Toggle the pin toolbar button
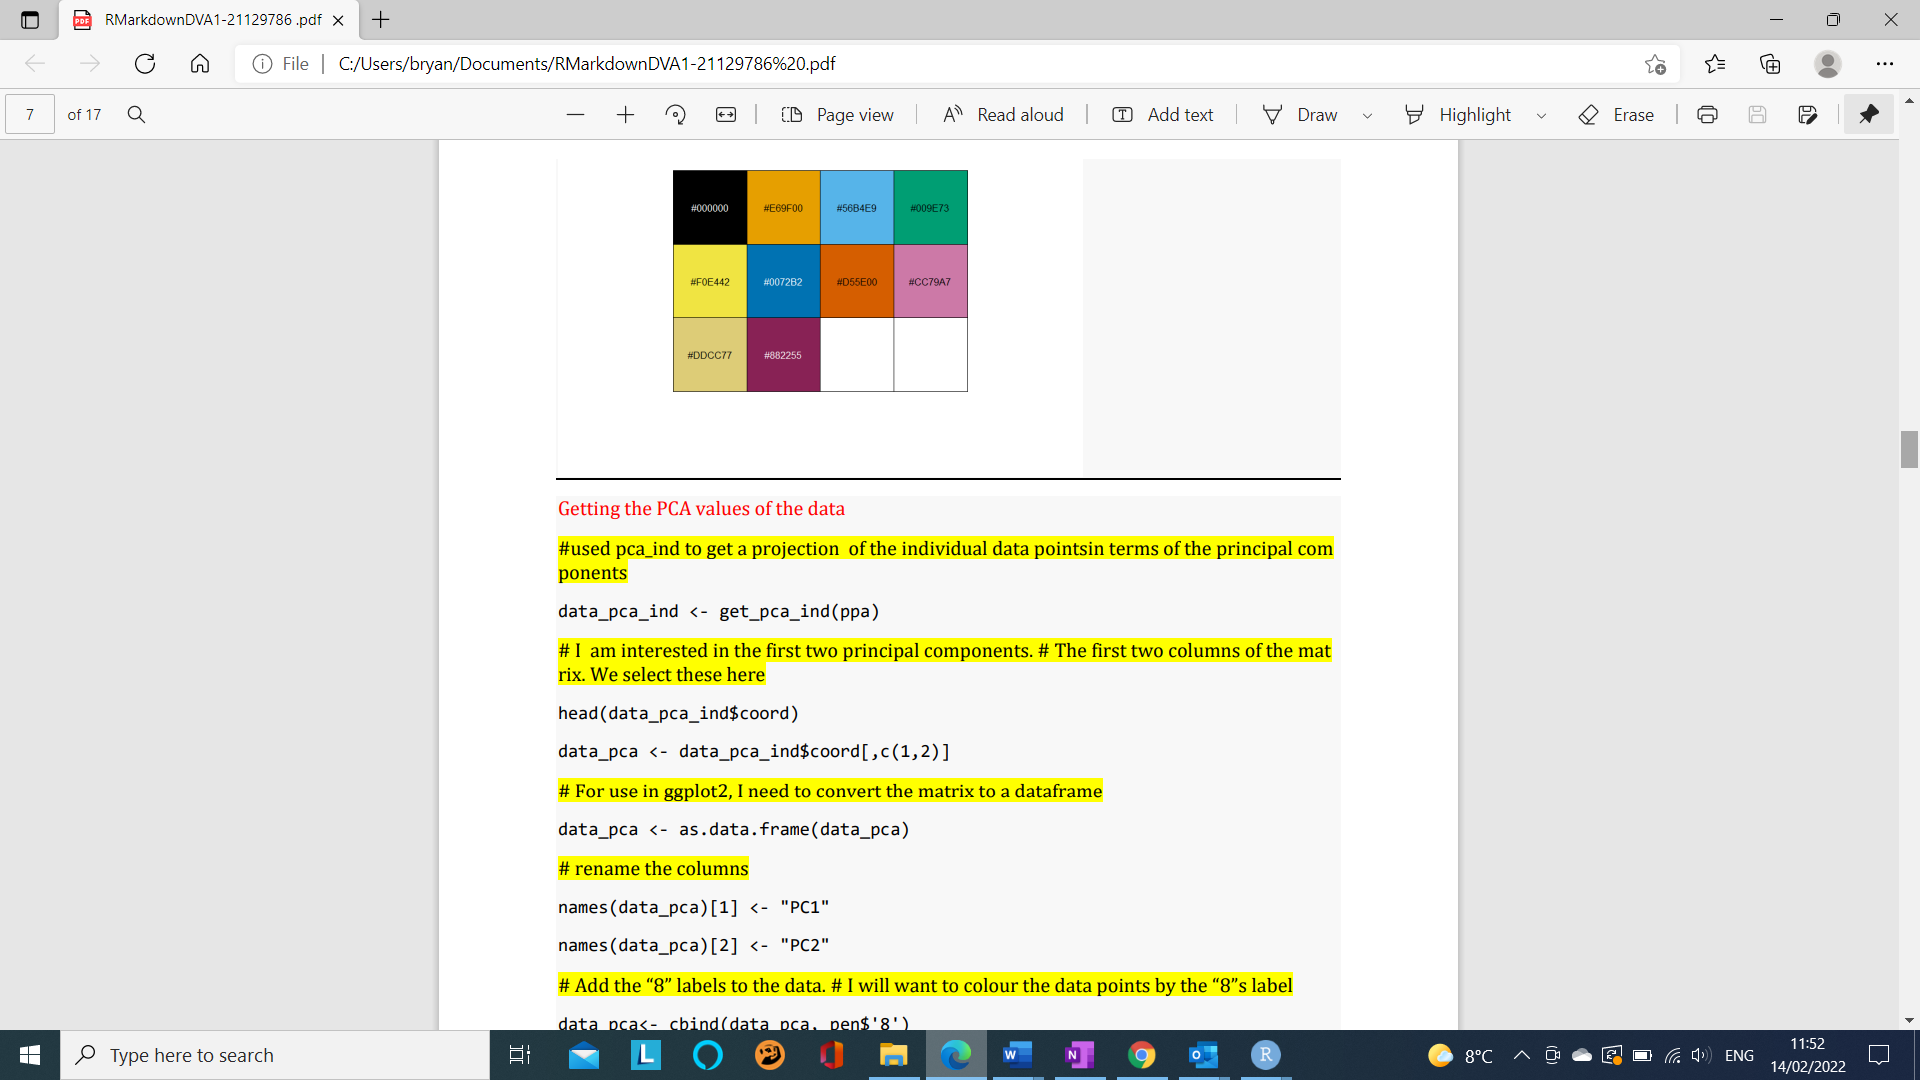1920x1080 pixels. 1868,115
